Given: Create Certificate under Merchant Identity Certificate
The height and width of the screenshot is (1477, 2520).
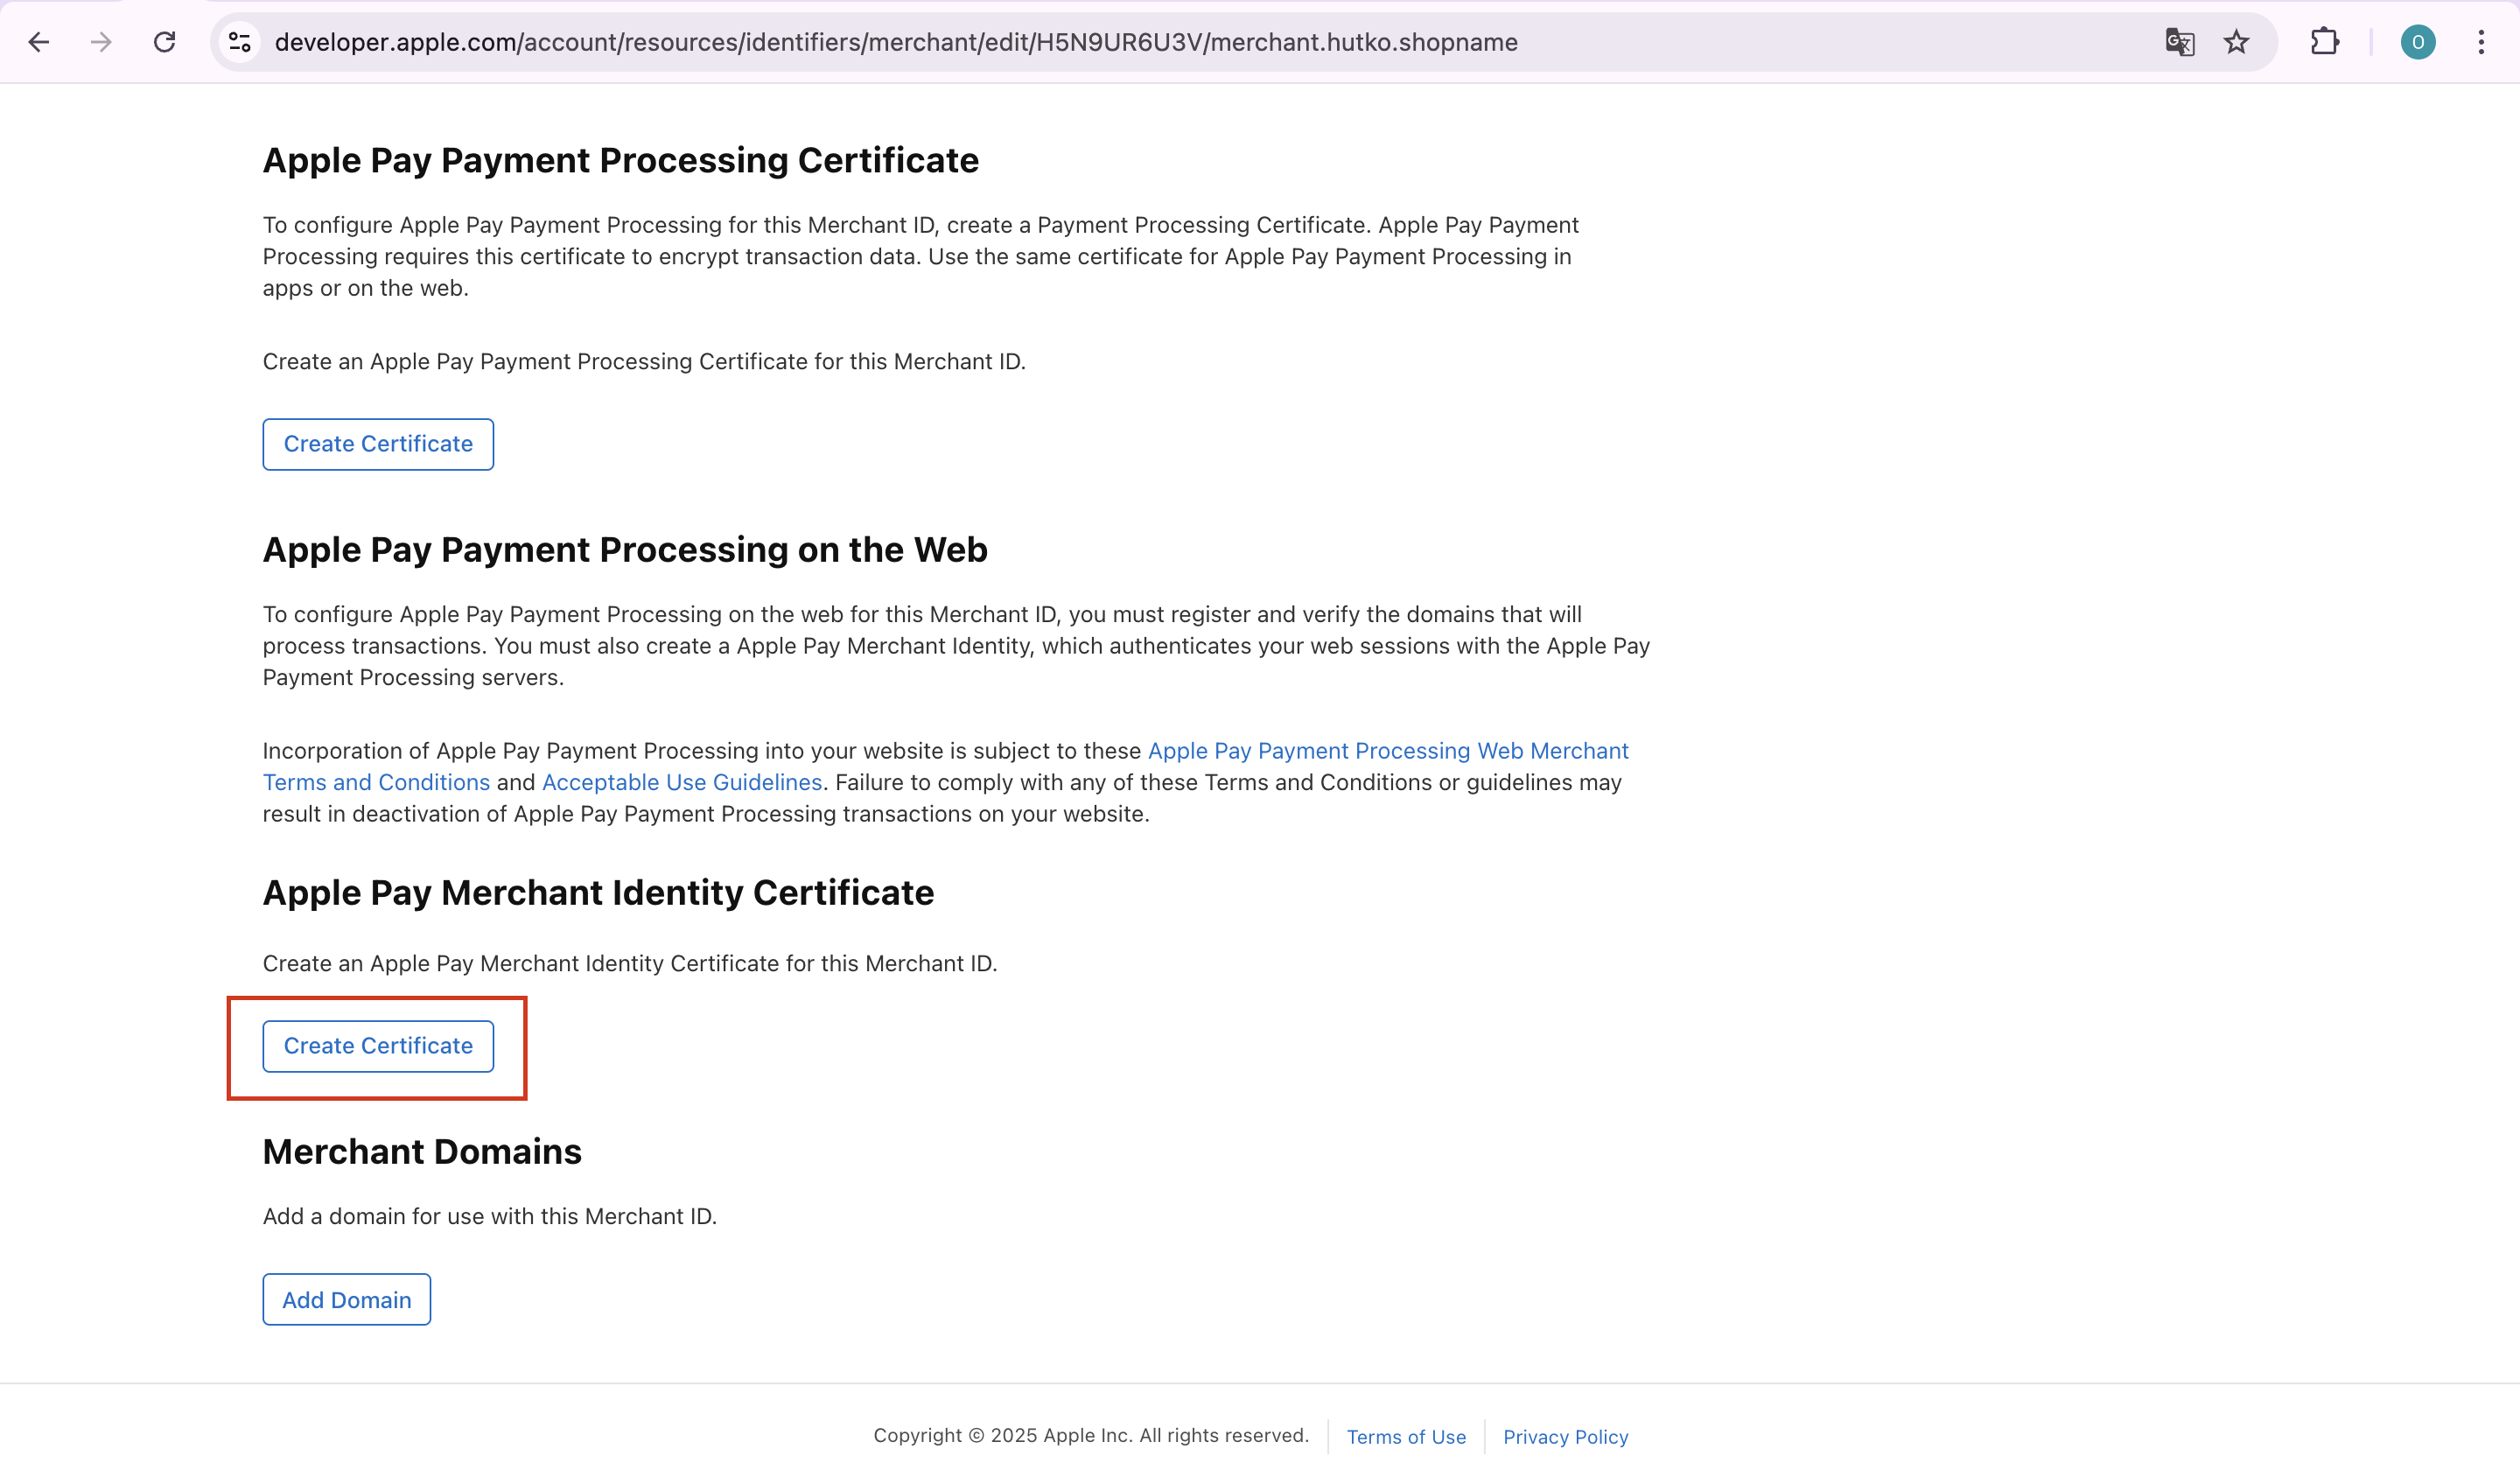Looking at the screenshot, I should click(x=378, y=1046).
